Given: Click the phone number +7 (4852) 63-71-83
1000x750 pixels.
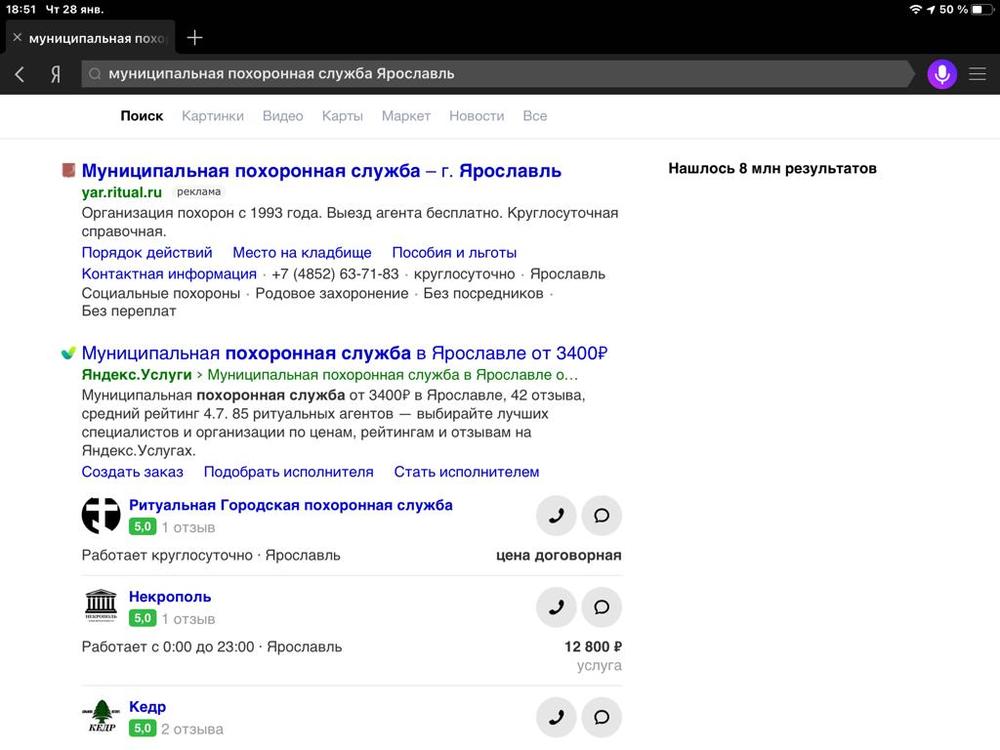Looking at the screenshot, I should (x=335, y=274).
